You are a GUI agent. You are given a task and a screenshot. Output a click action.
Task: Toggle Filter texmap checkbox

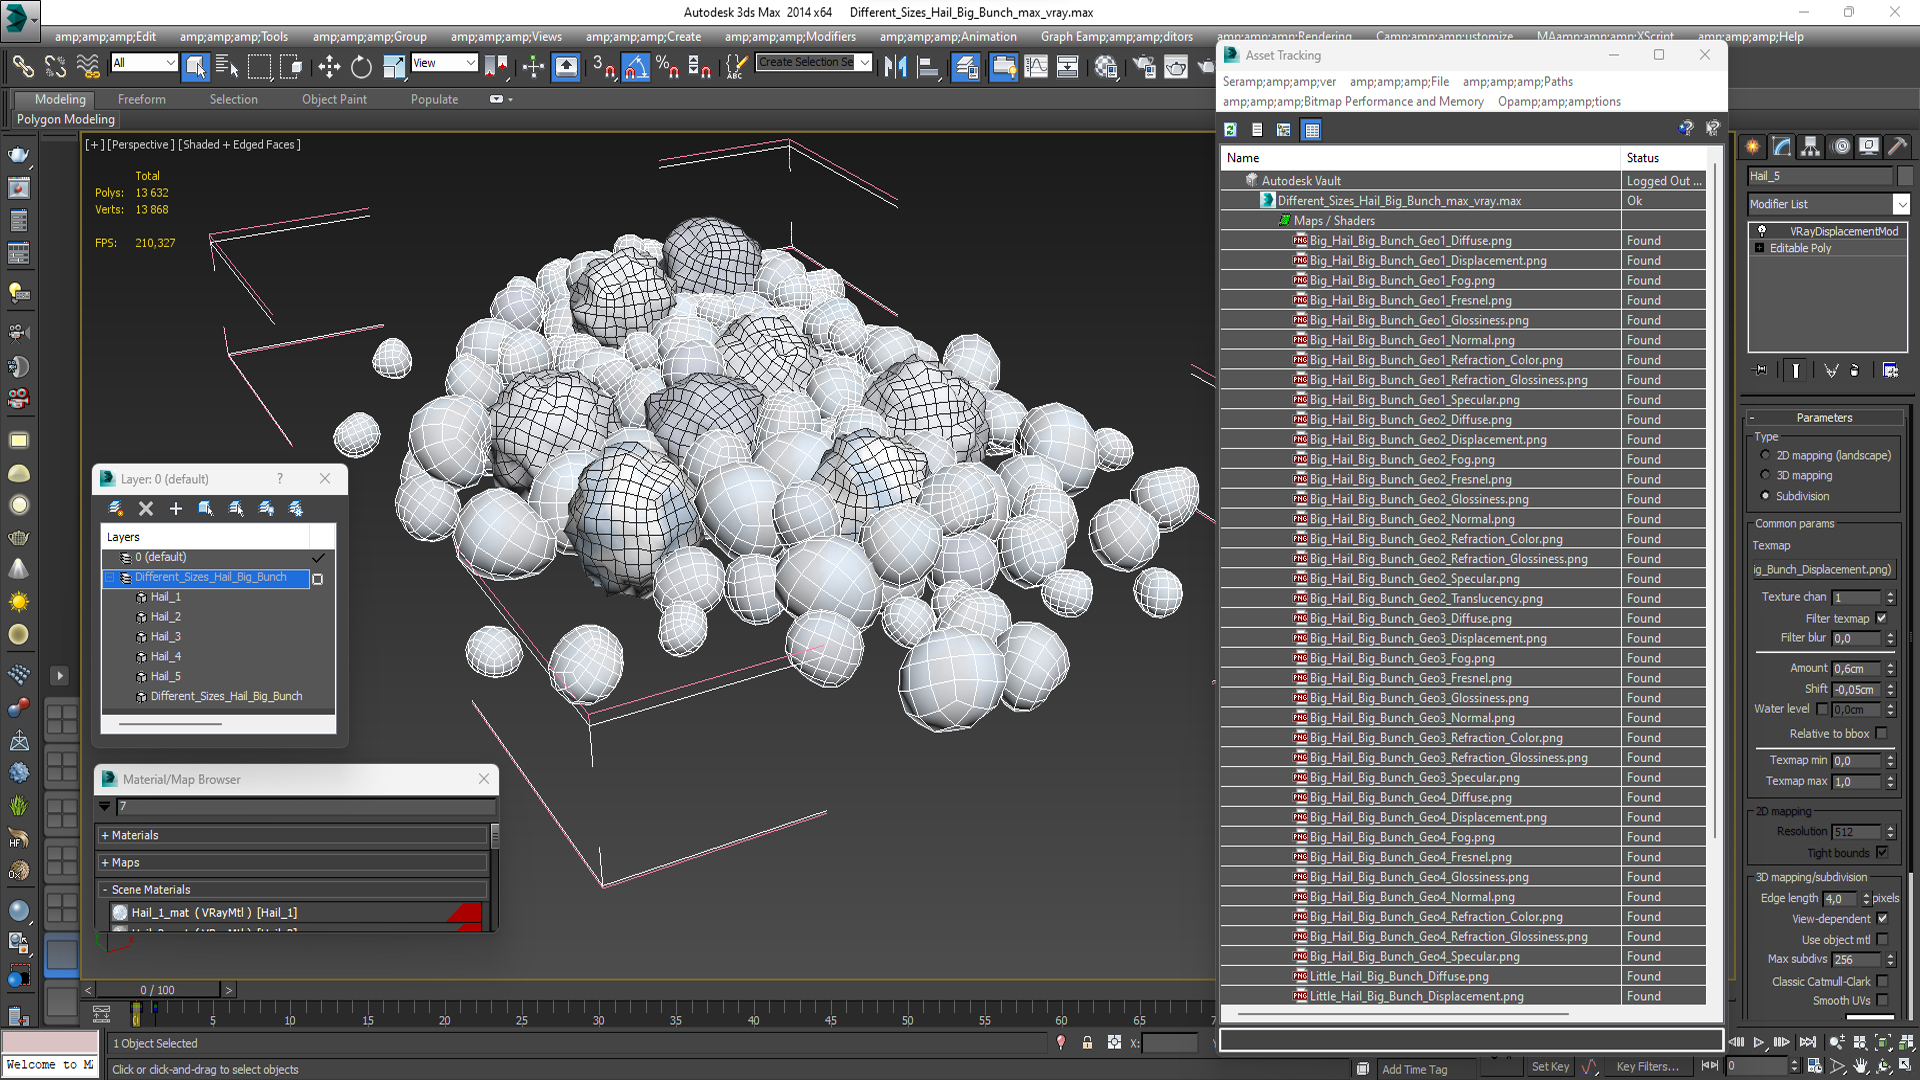1882,618
